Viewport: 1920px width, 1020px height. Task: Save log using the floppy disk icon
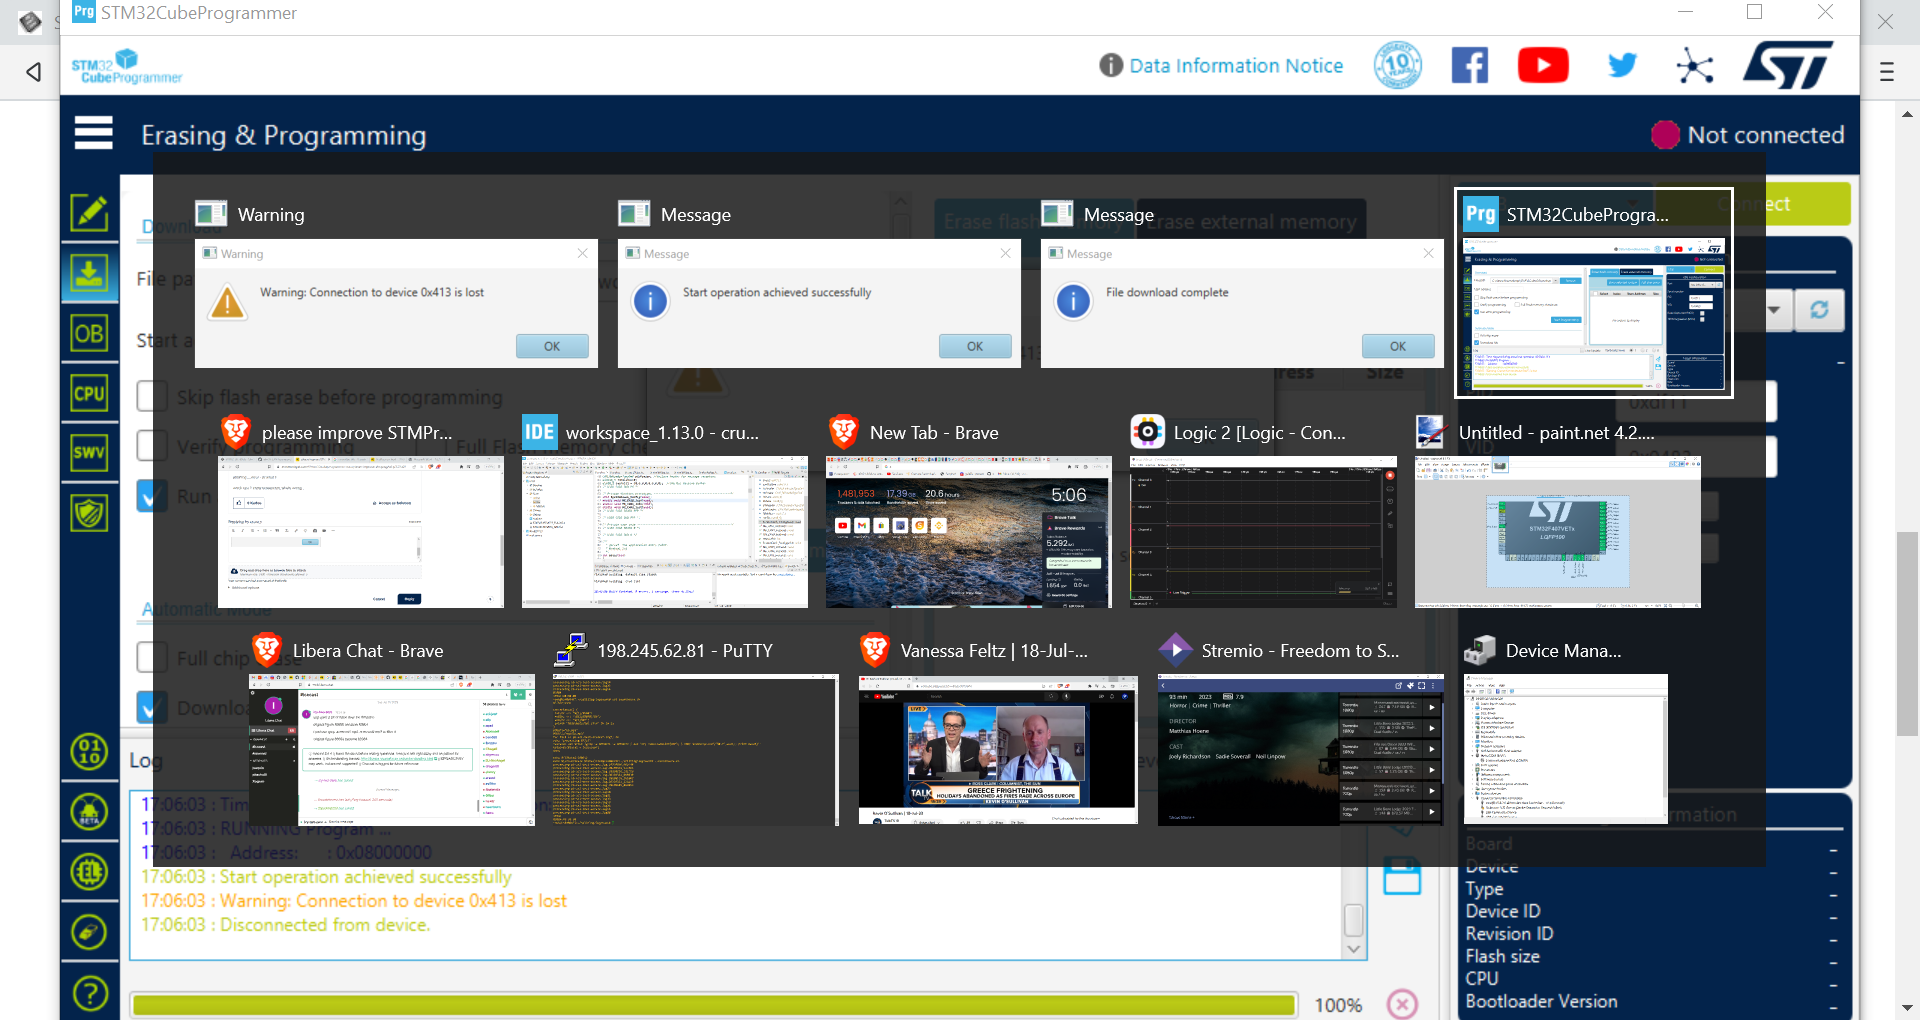click(x=1402, y=875)
